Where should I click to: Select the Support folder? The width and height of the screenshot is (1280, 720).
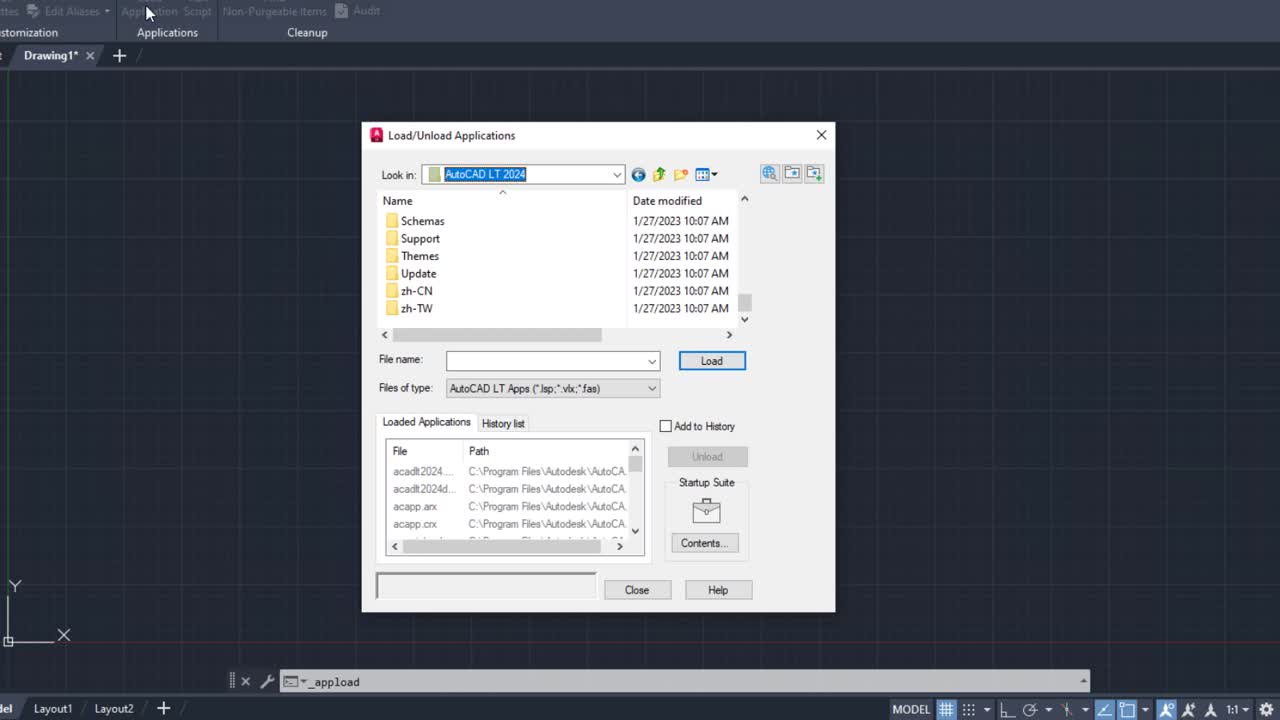pyautogui.click(x=413, y=239)
